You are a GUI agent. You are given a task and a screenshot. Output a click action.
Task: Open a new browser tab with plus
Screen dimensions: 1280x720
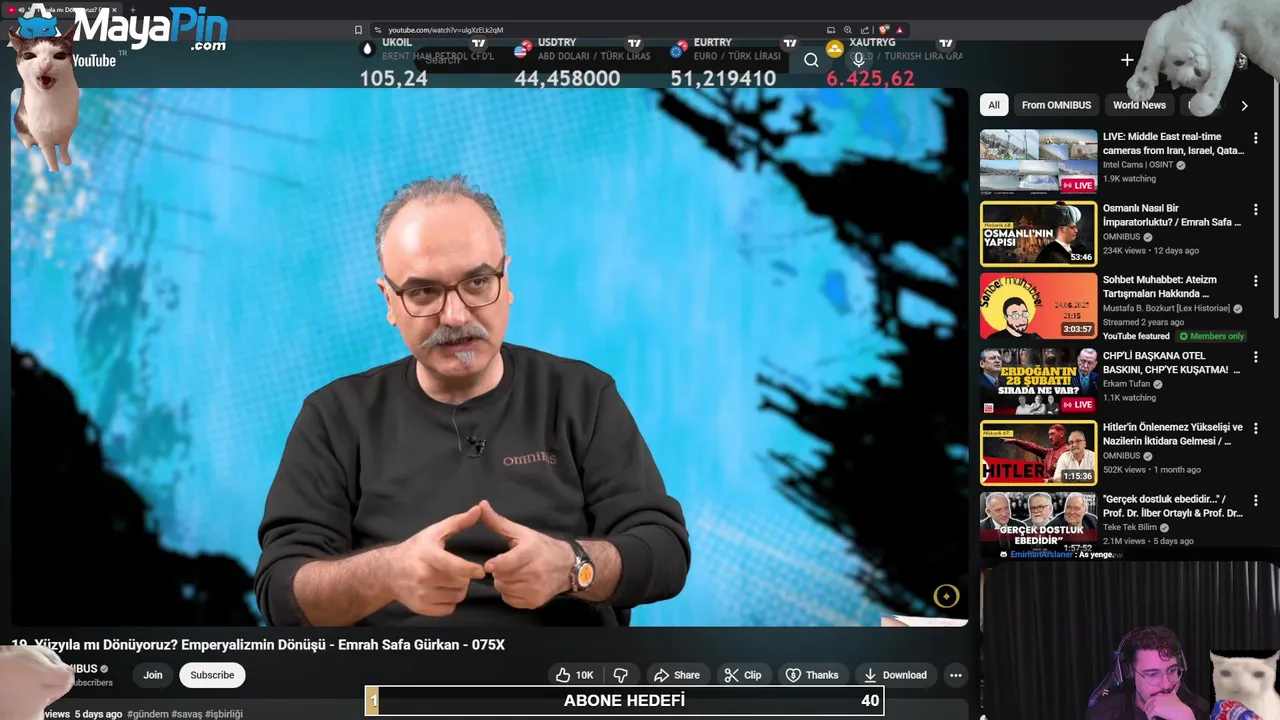click(x=132, y=10)
